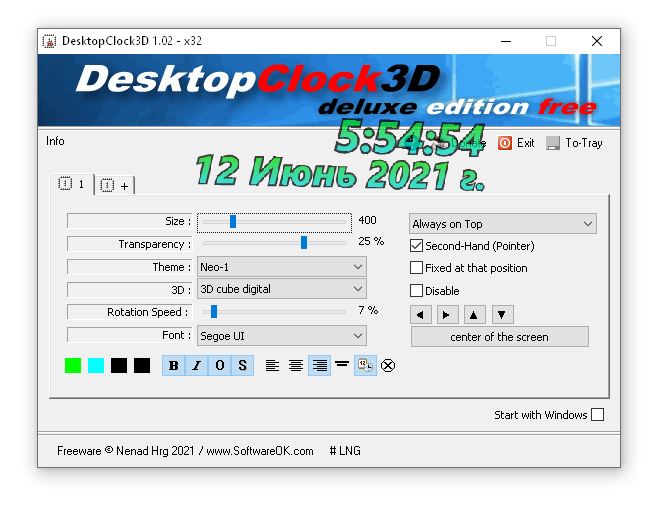The image size is (661, 506).
Task: Toggle Bold font style button
Action: pos(174,365)
